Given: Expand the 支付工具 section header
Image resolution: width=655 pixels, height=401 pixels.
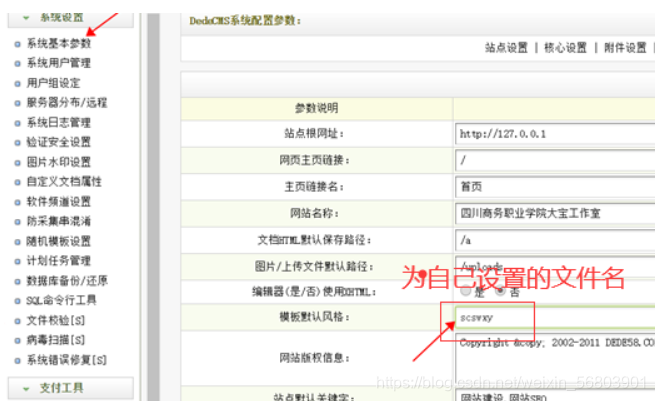Looking at the screenshot, I should pyautogui.click(x=71, y=388).
